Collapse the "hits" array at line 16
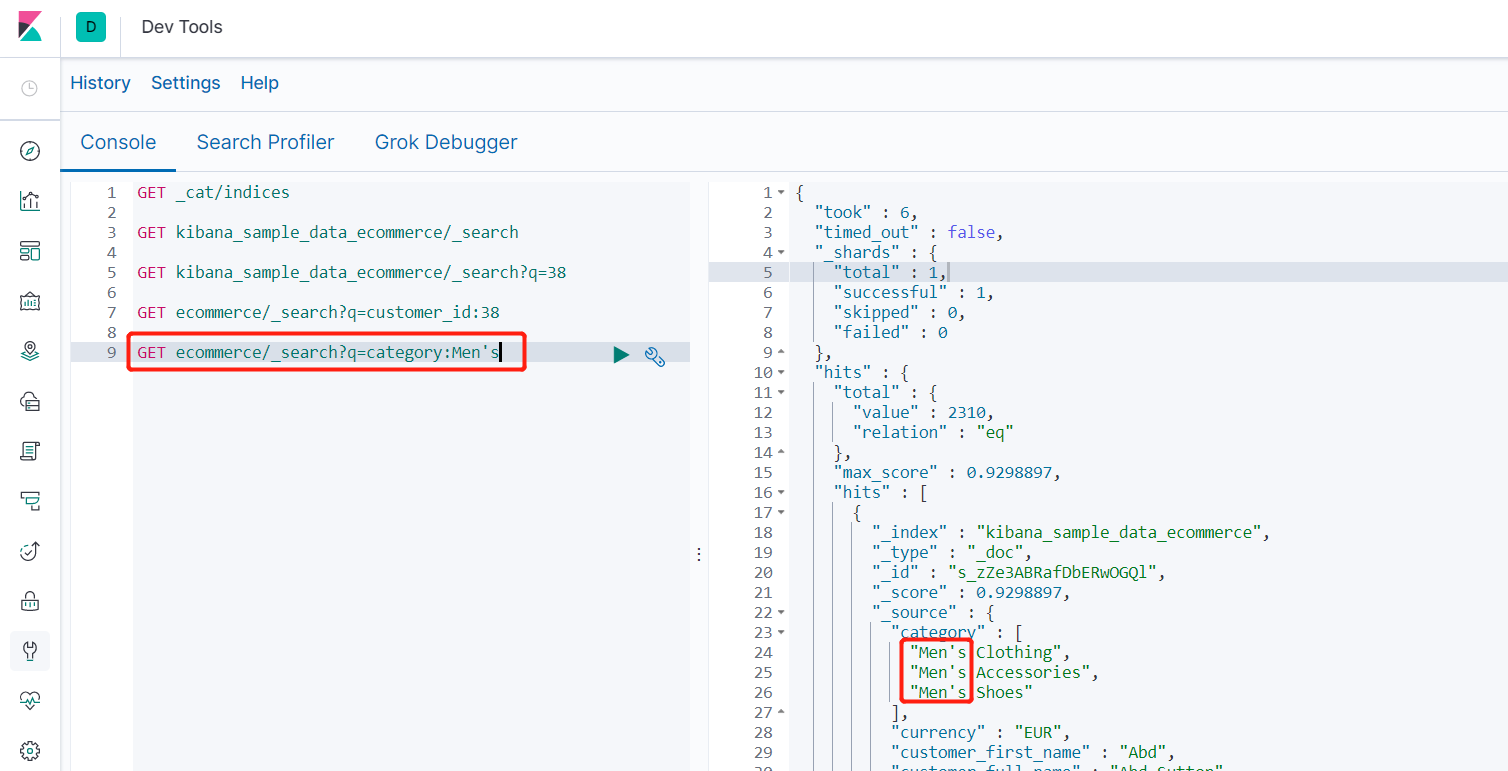 pyautogui.click(x=782, y=492)
